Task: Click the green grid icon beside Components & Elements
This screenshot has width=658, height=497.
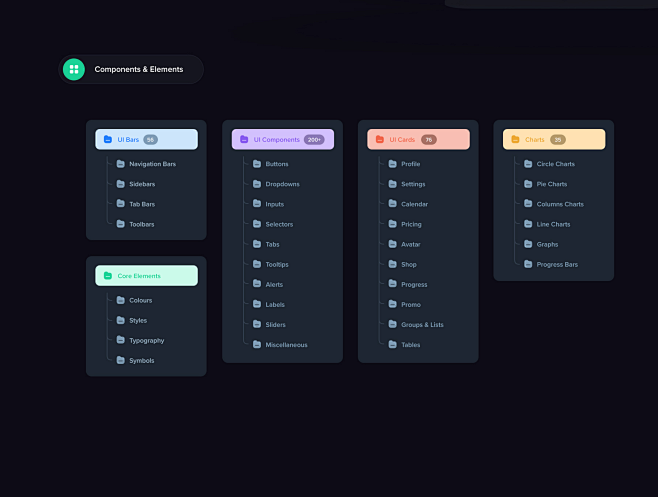Action: (74, 69)
